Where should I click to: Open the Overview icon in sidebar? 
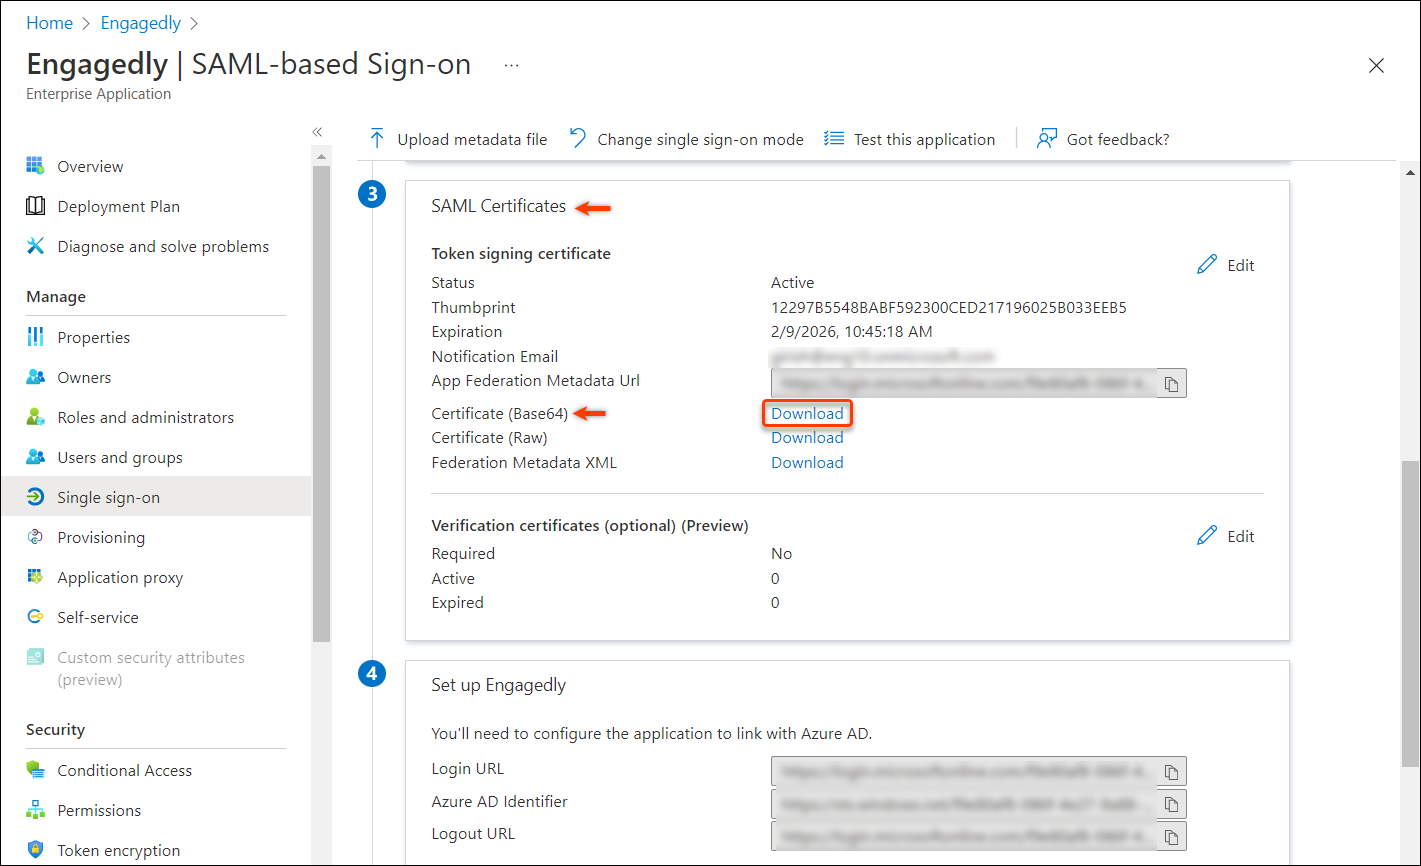(36, 166)
